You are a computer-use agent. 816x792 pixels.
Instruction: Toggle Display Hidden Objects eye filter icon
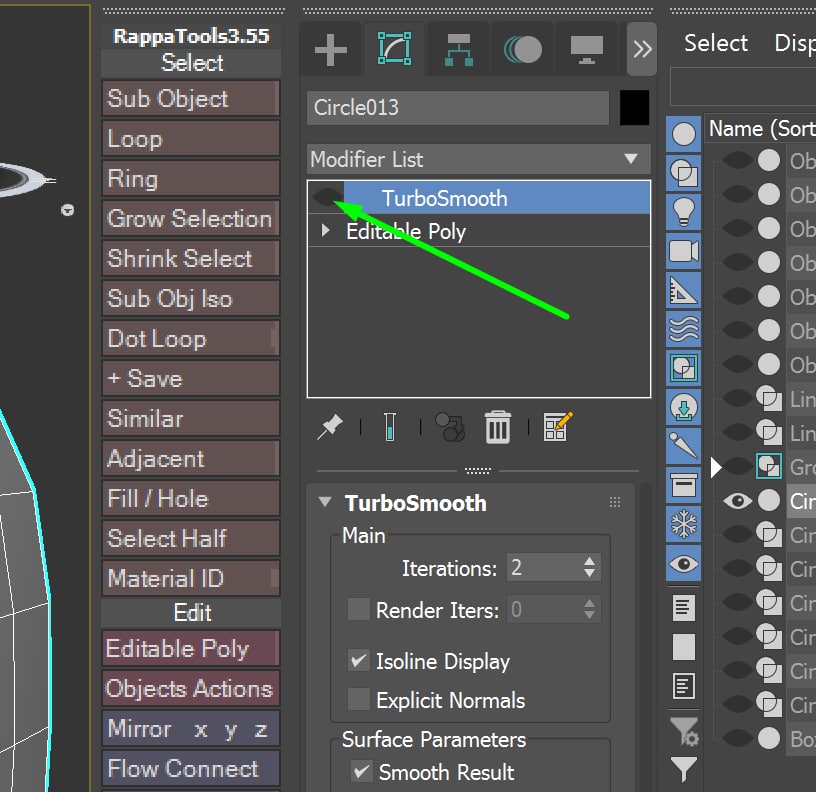coord(684,564)
